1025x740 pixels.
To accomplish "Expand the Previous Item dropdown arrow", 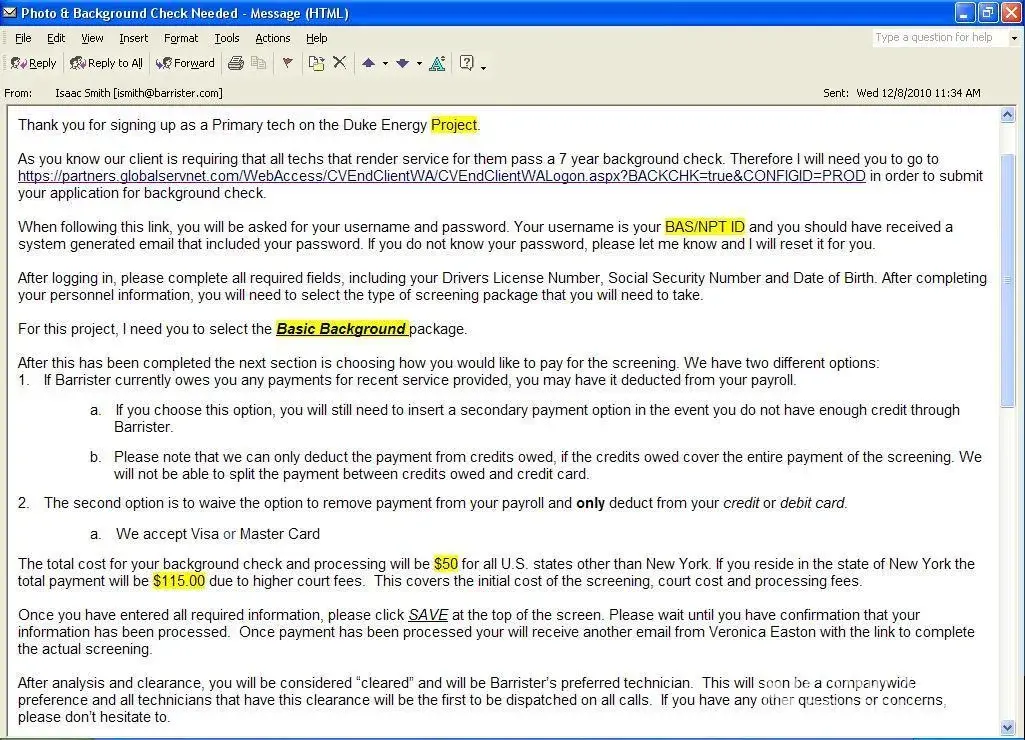I will coord(385,64).
